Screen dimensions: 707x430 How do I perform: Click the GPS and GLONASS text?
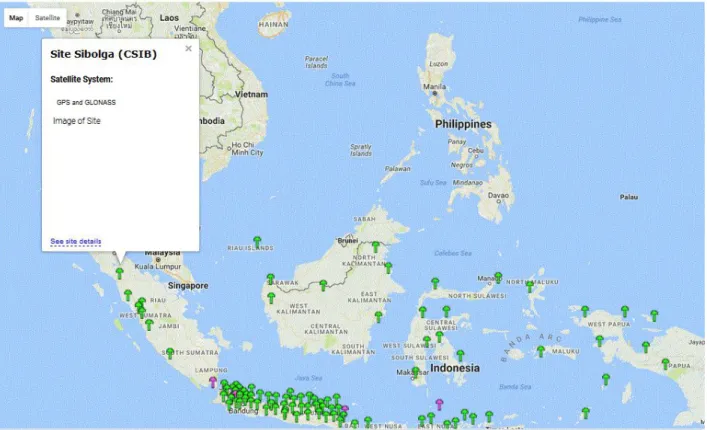coord(86,103)
